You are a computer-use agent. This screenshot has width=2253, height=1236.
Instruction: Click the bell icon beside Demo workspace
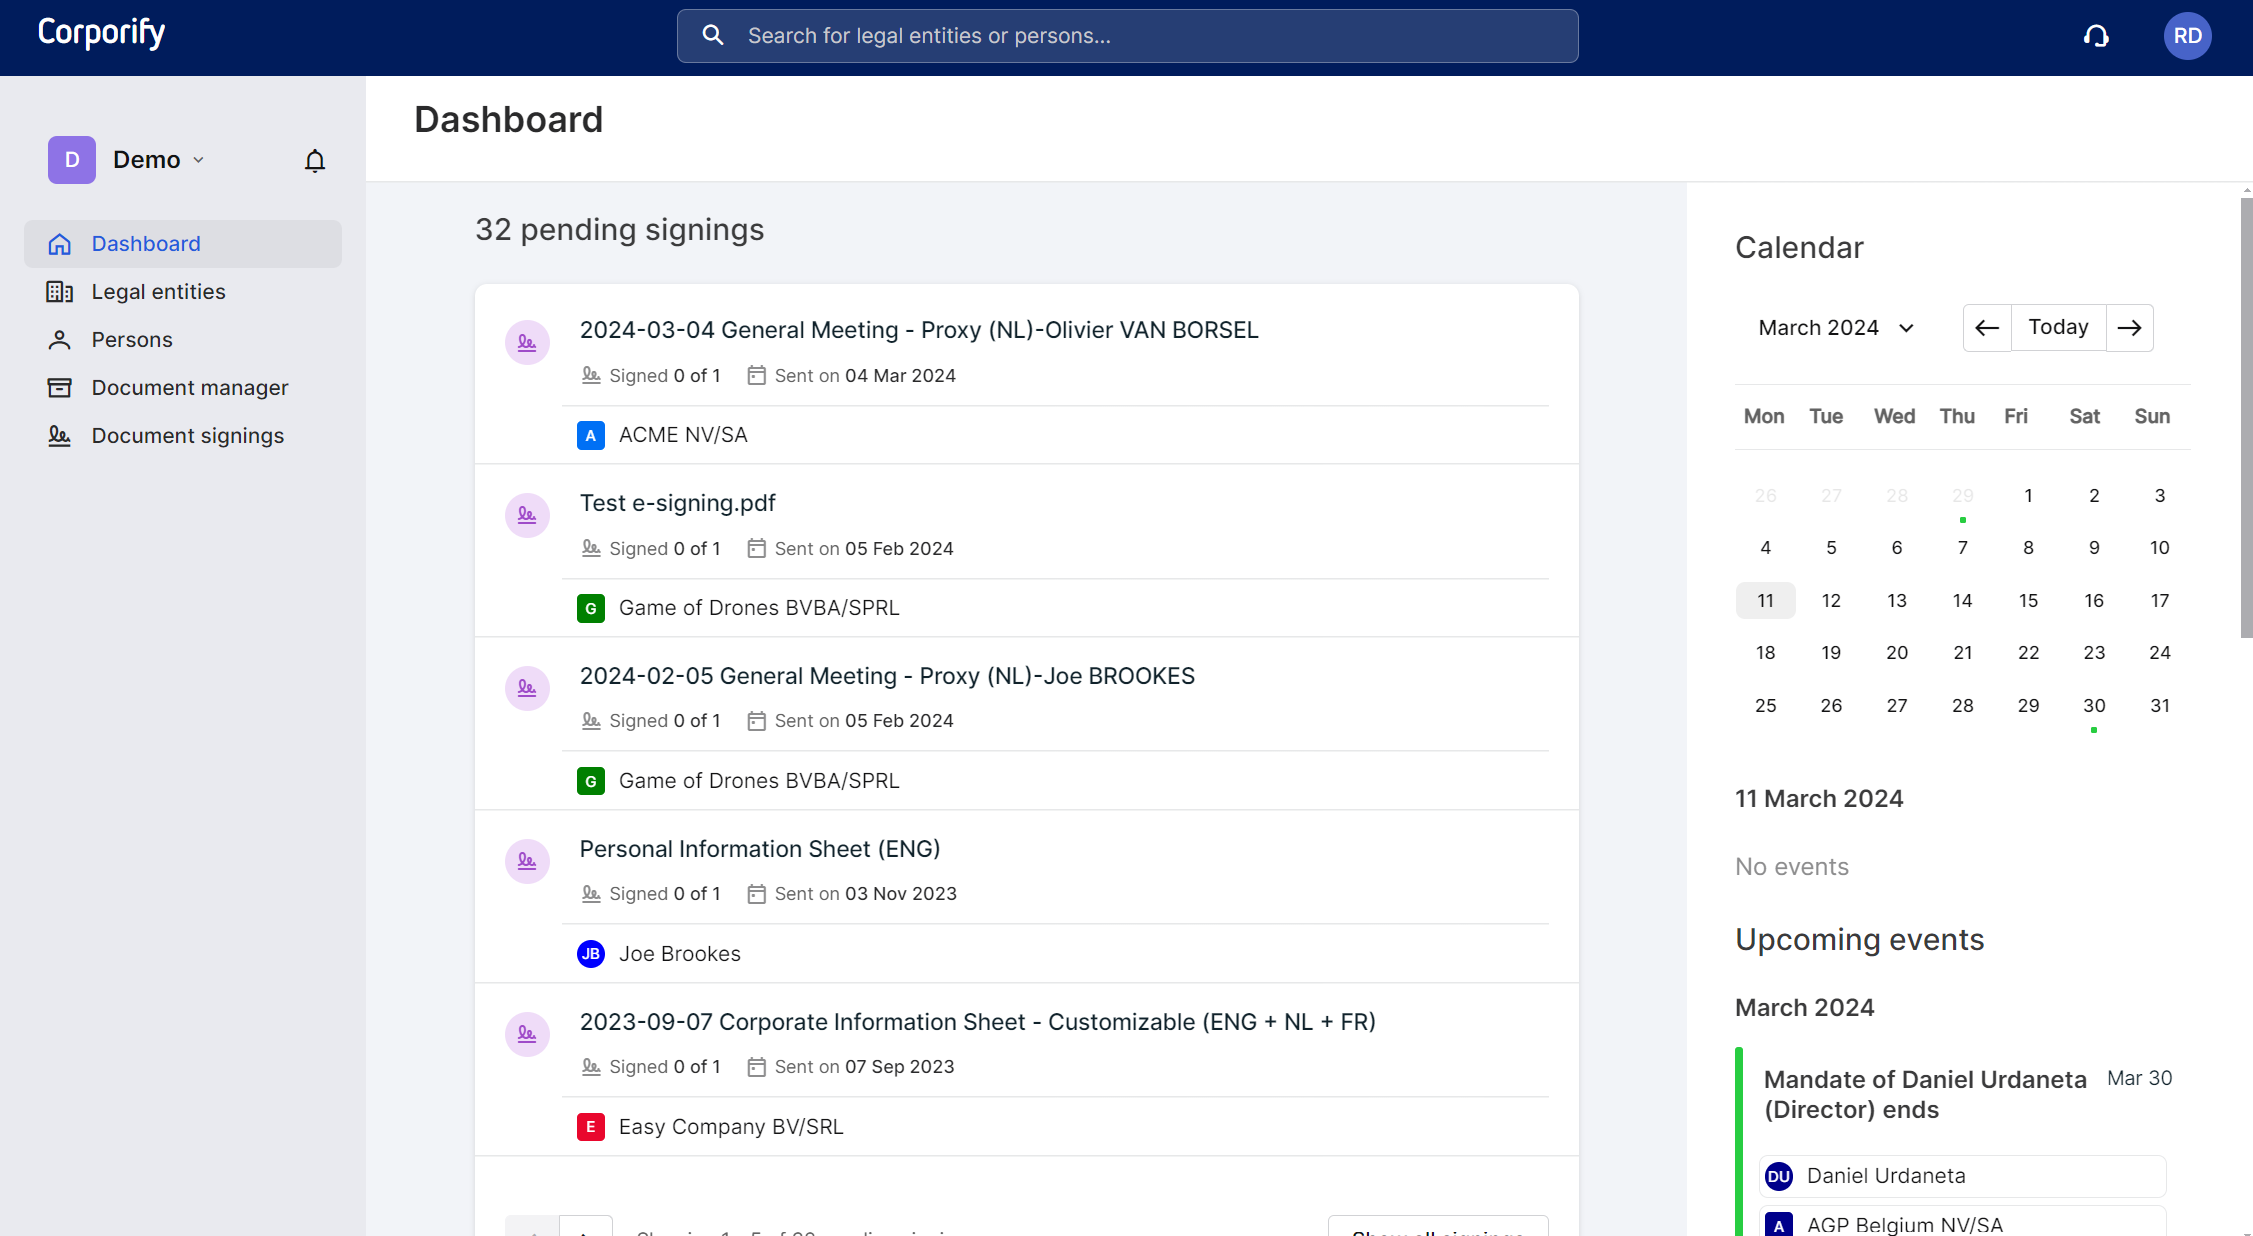pos(314,160)
